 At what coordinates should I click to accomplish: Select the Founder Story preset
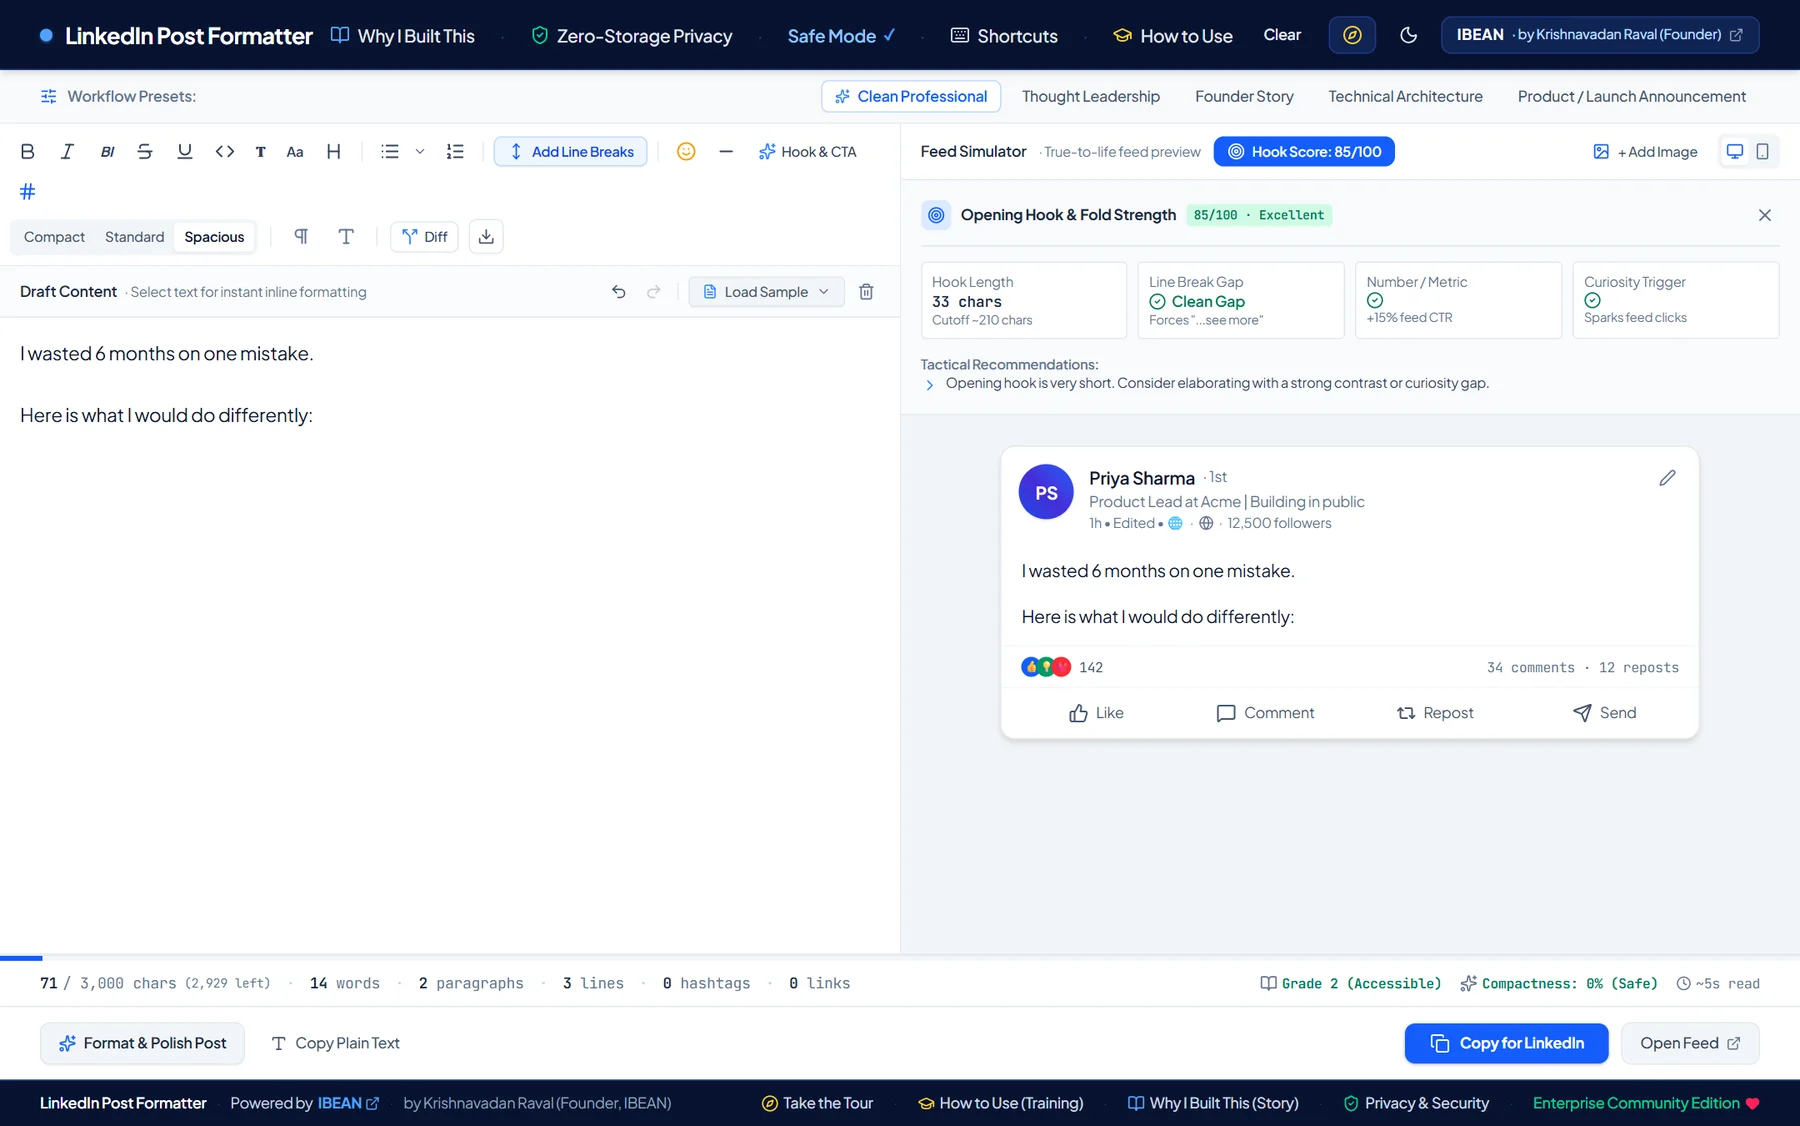pyautogui.click(x=1244, y=97)
